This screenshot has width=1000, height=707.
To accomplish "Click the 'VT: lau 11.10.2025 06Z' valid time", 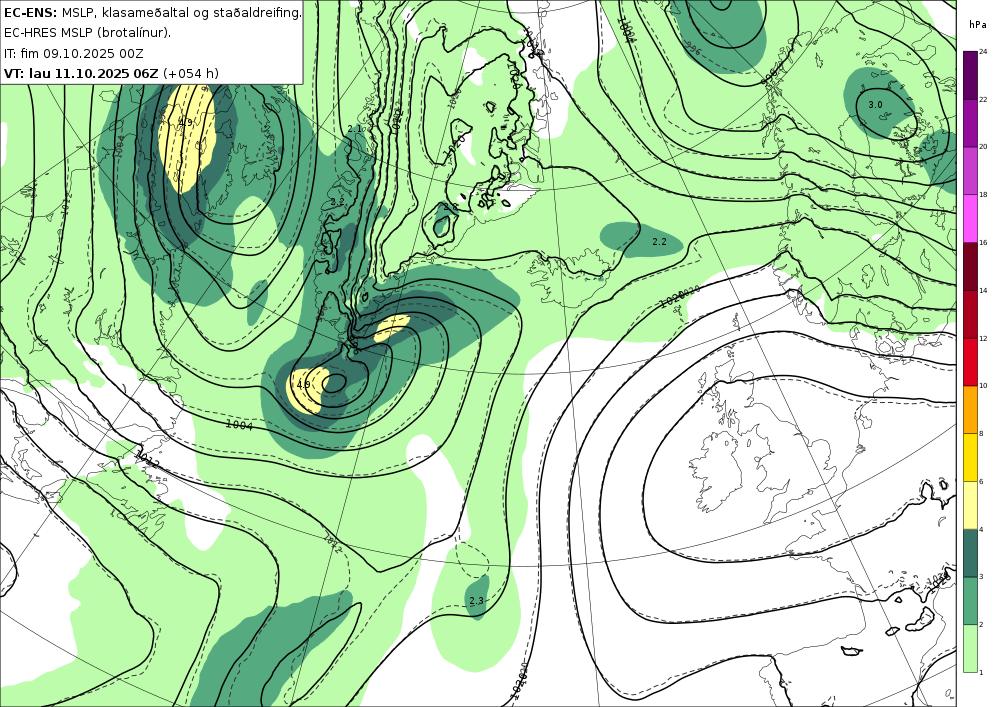I will point(81,73).
